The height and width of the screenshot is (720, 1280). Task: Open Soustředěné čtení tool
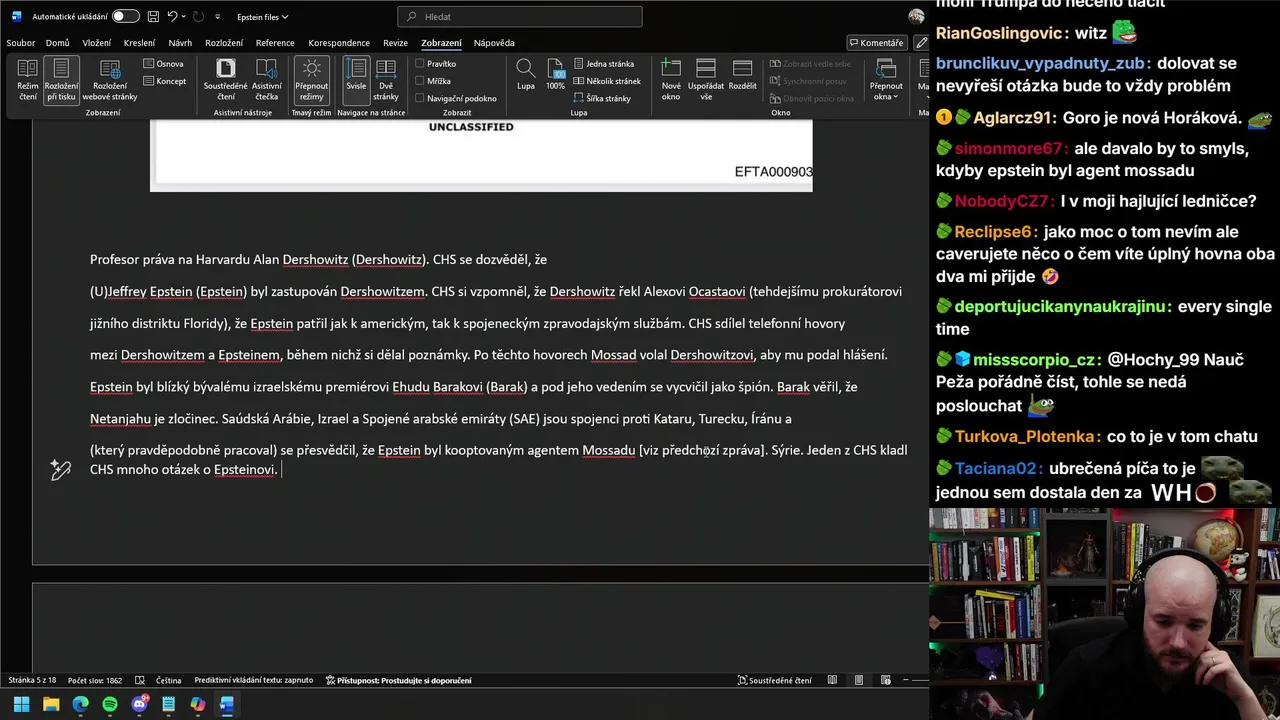(226, 80)
